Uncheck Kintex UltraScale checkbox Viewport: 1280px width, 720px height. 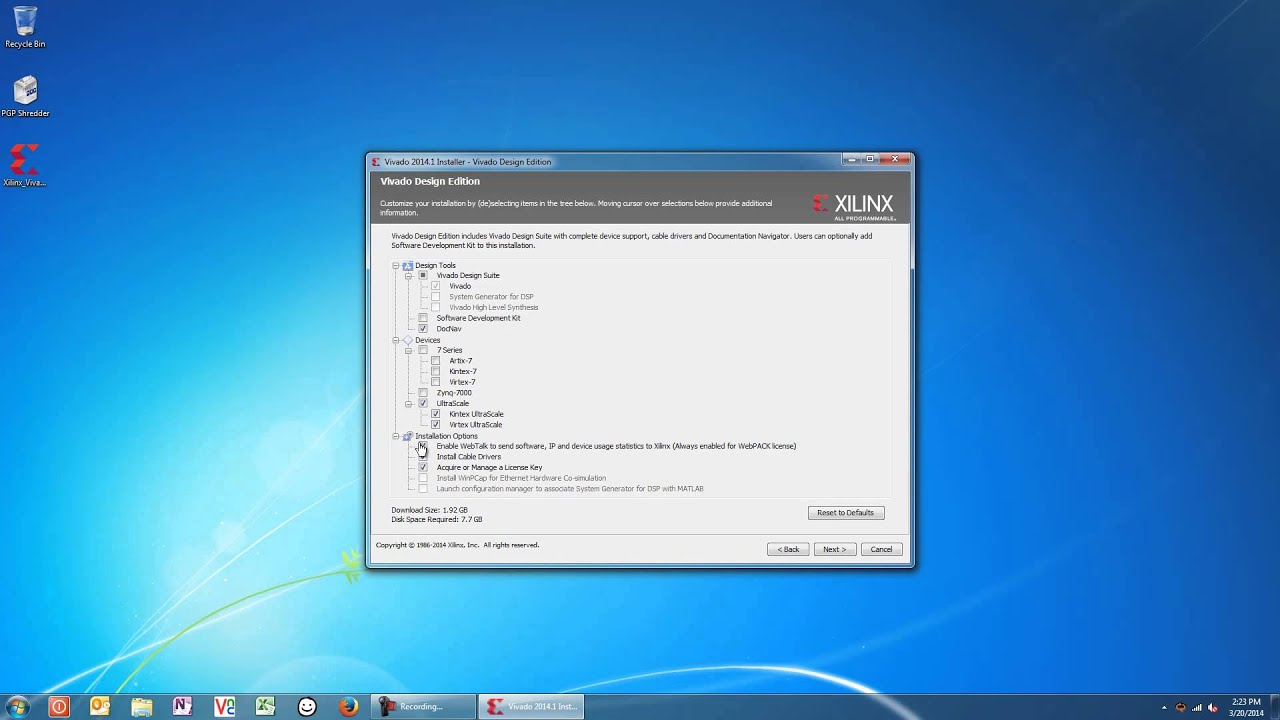(x=435, y=414)
